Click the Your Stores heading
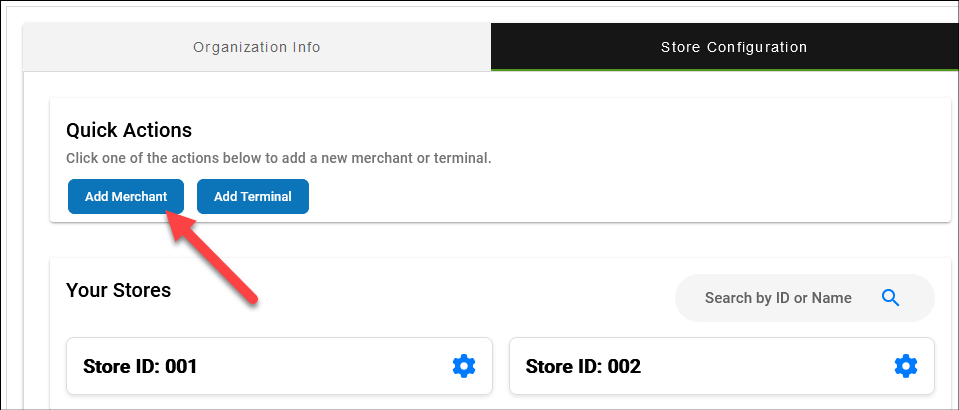 click(x=118, y=290)
